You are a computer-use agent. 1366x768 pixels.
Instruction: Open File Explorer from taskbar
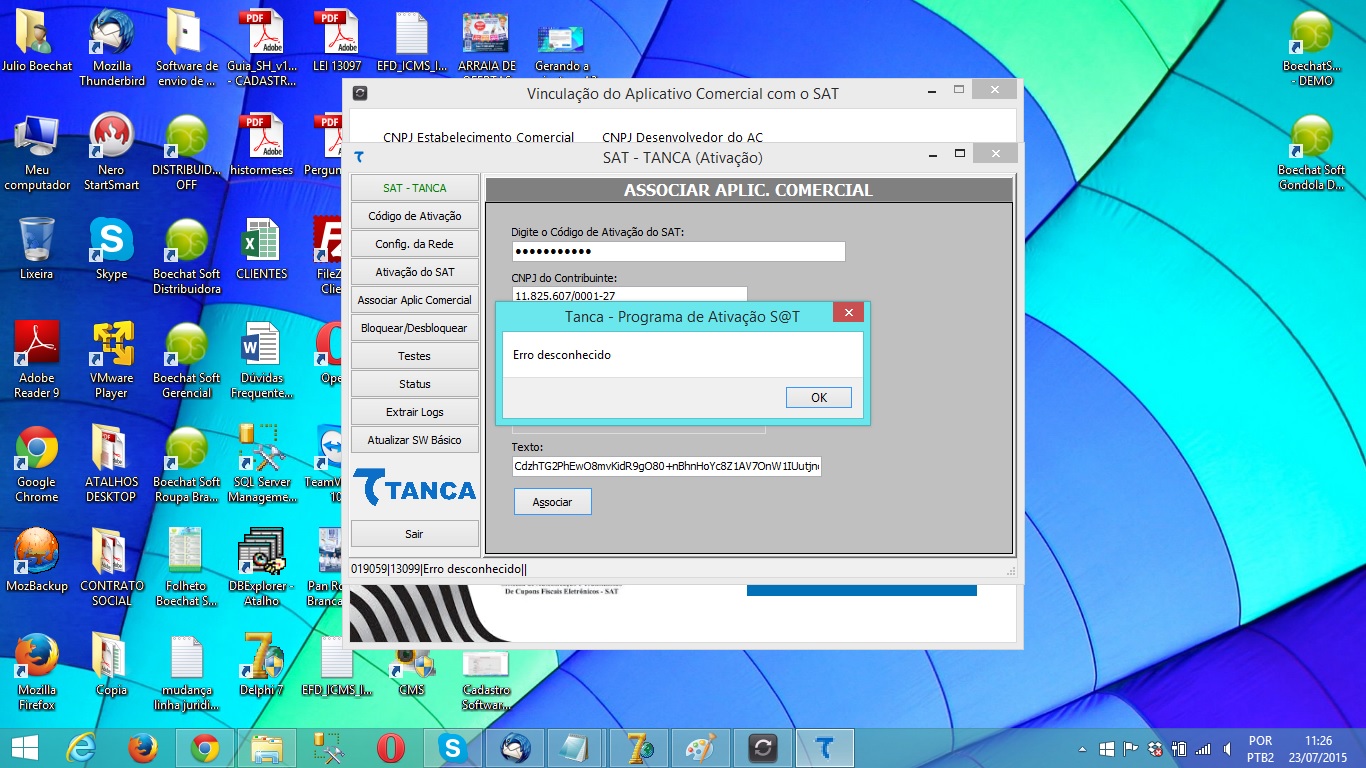click(267, 747)
